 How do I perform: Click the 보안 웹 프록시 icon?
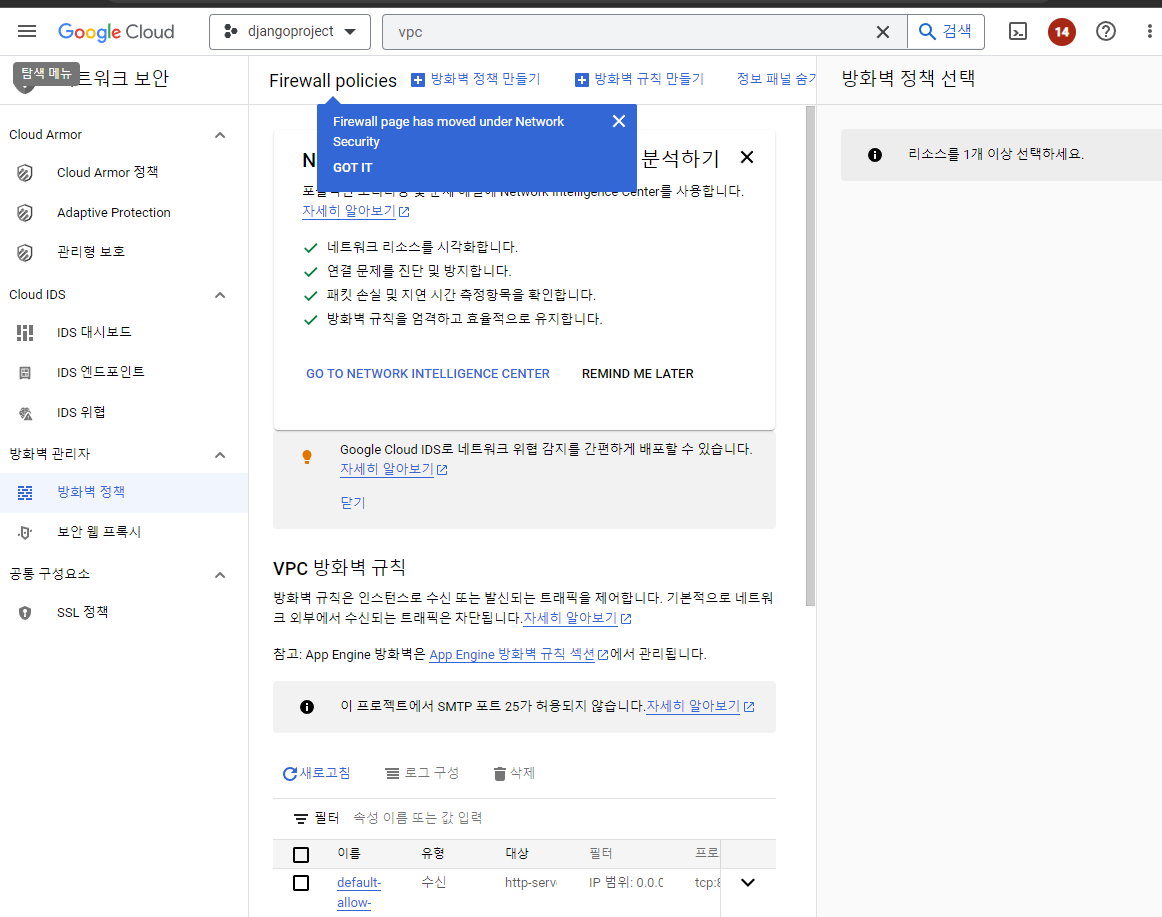pyautogui.click(x=25, y=533)
